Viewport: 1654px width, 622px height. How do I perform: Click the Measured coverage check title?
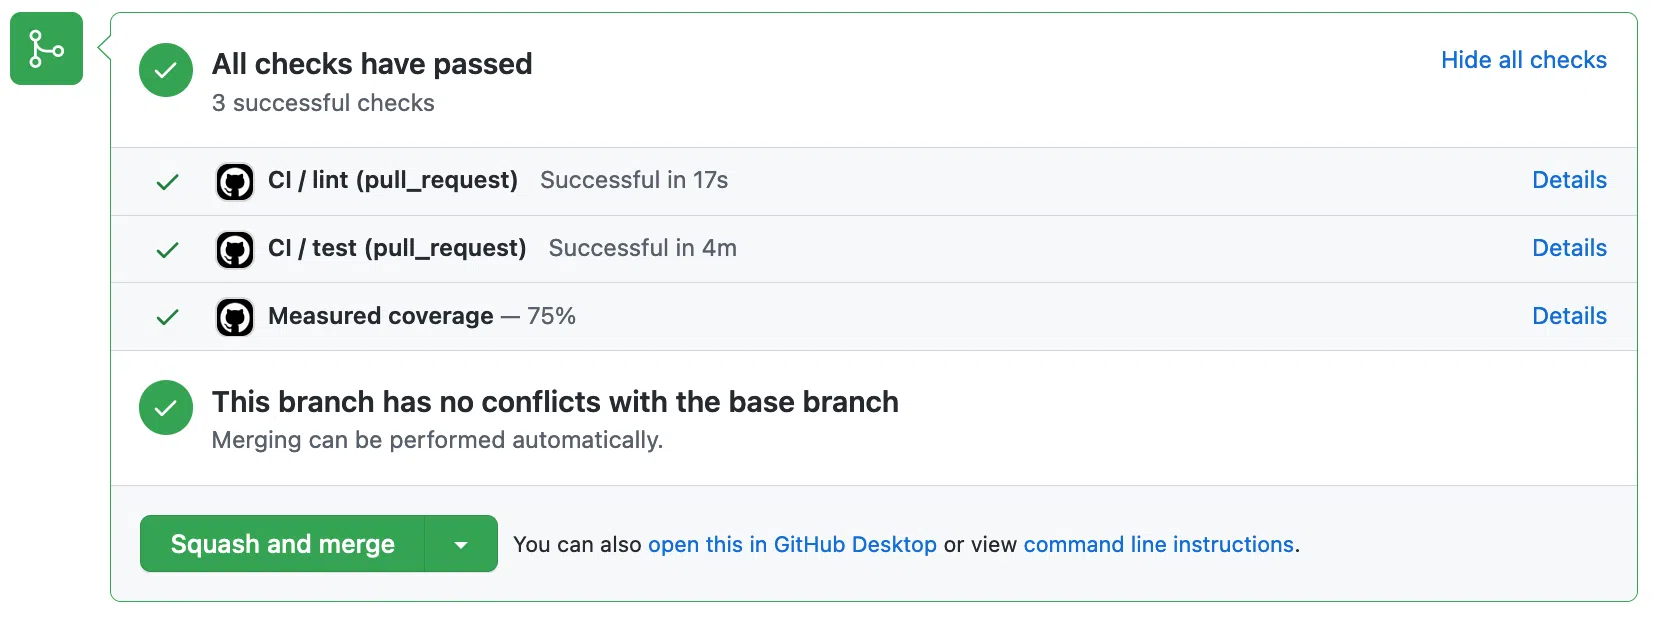tap(381, 316)
